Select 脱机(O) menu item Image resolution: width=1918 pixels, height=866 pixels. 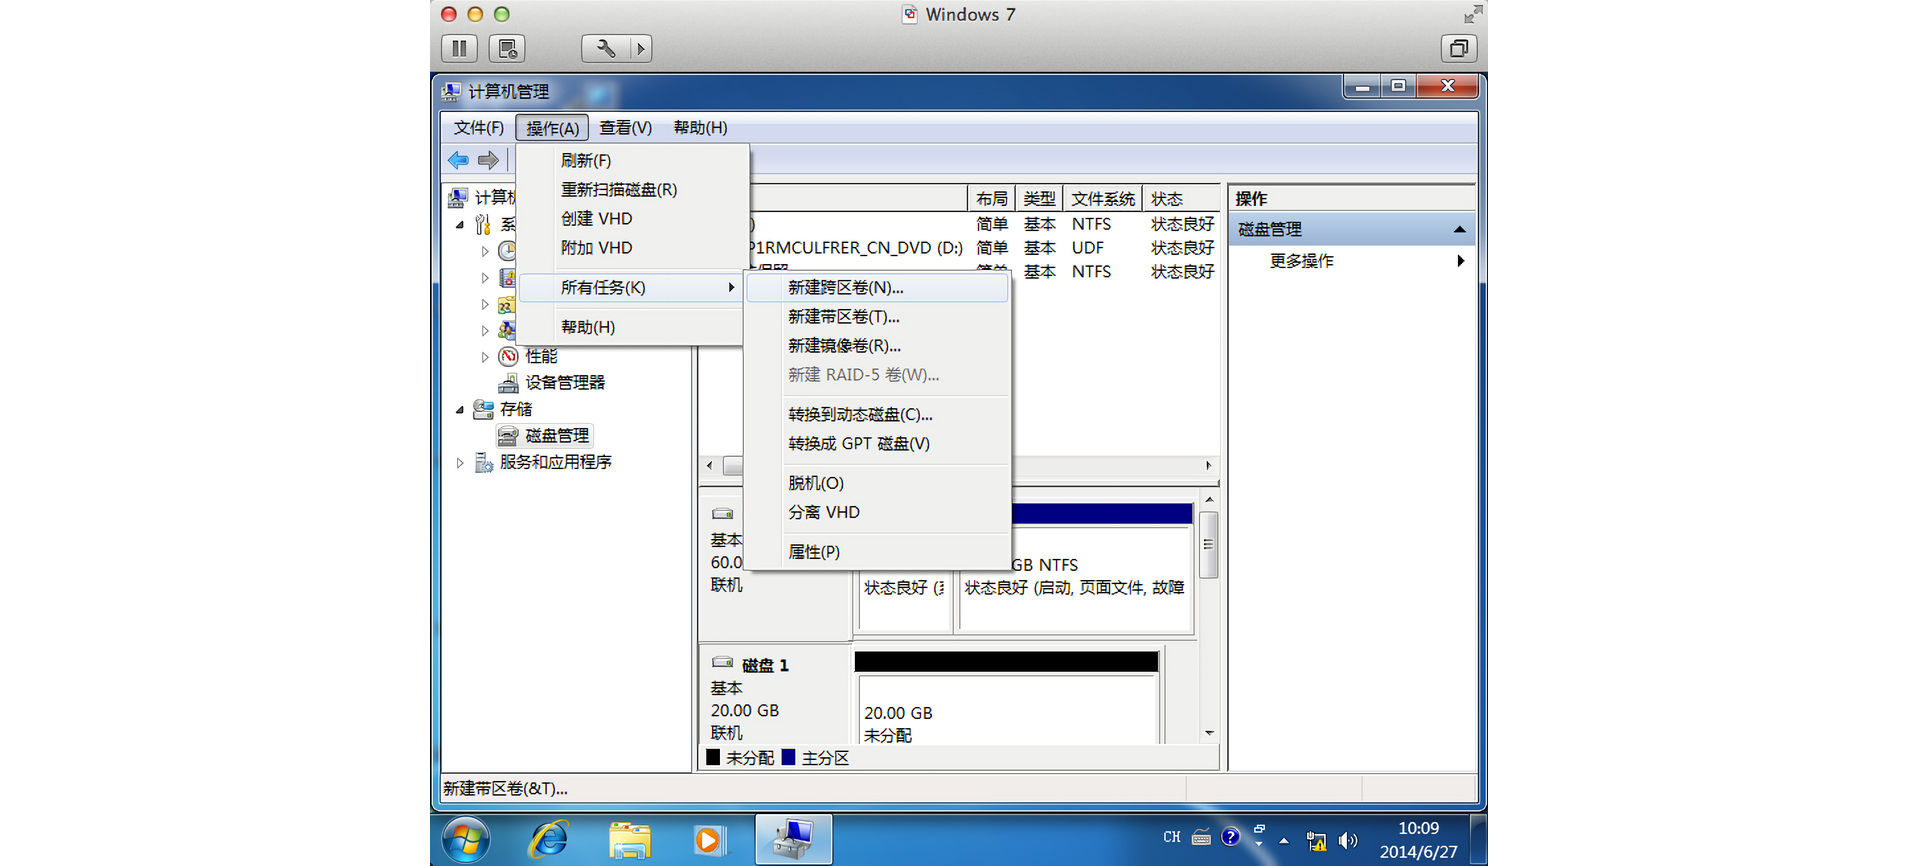(x=877, y=483)
